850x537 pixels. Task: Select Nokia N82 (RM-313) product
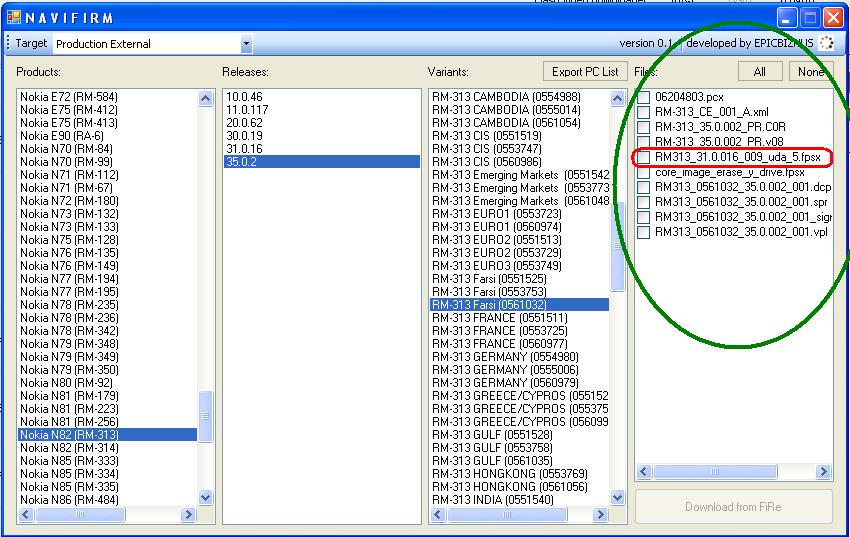(107, 435)
